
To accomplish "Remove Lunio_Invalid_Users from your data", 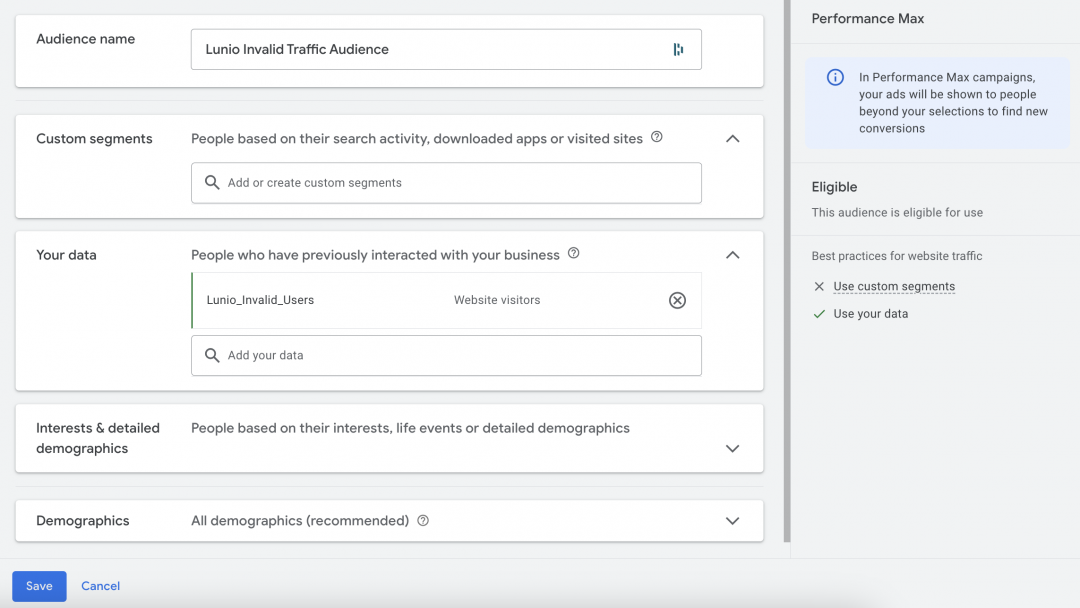I will point(677,300).
